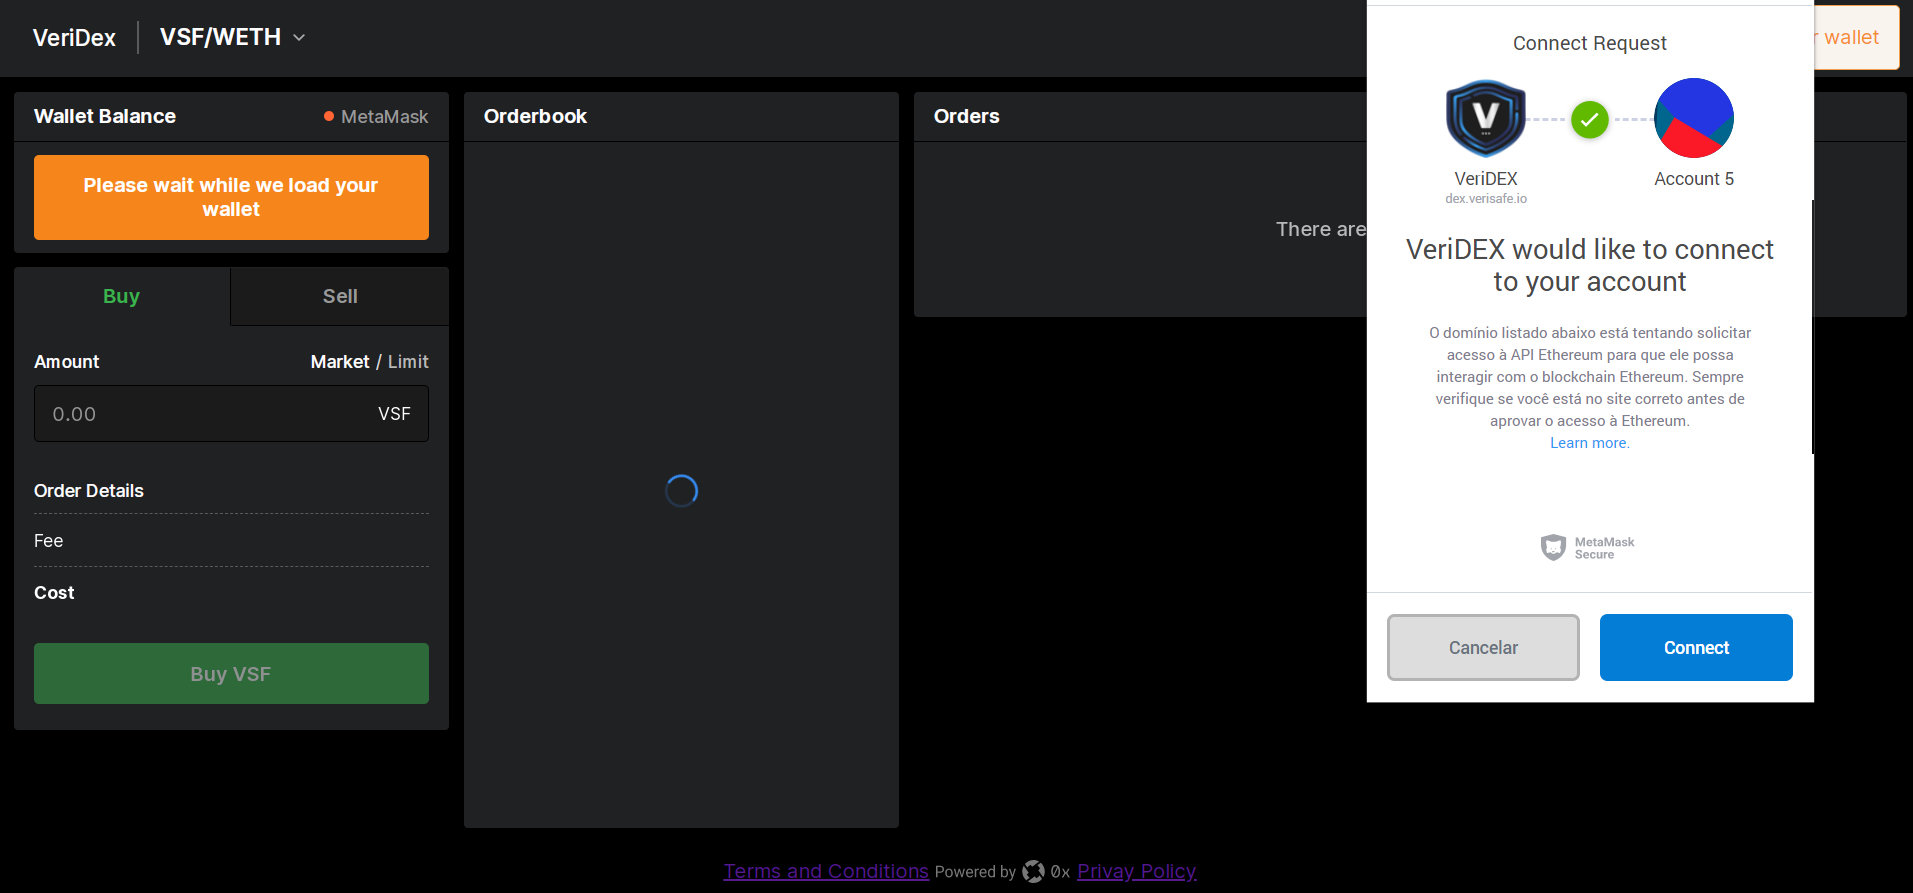The image size is (1913, 893).
Task: Open the Learn more link
Action: 1590,443
